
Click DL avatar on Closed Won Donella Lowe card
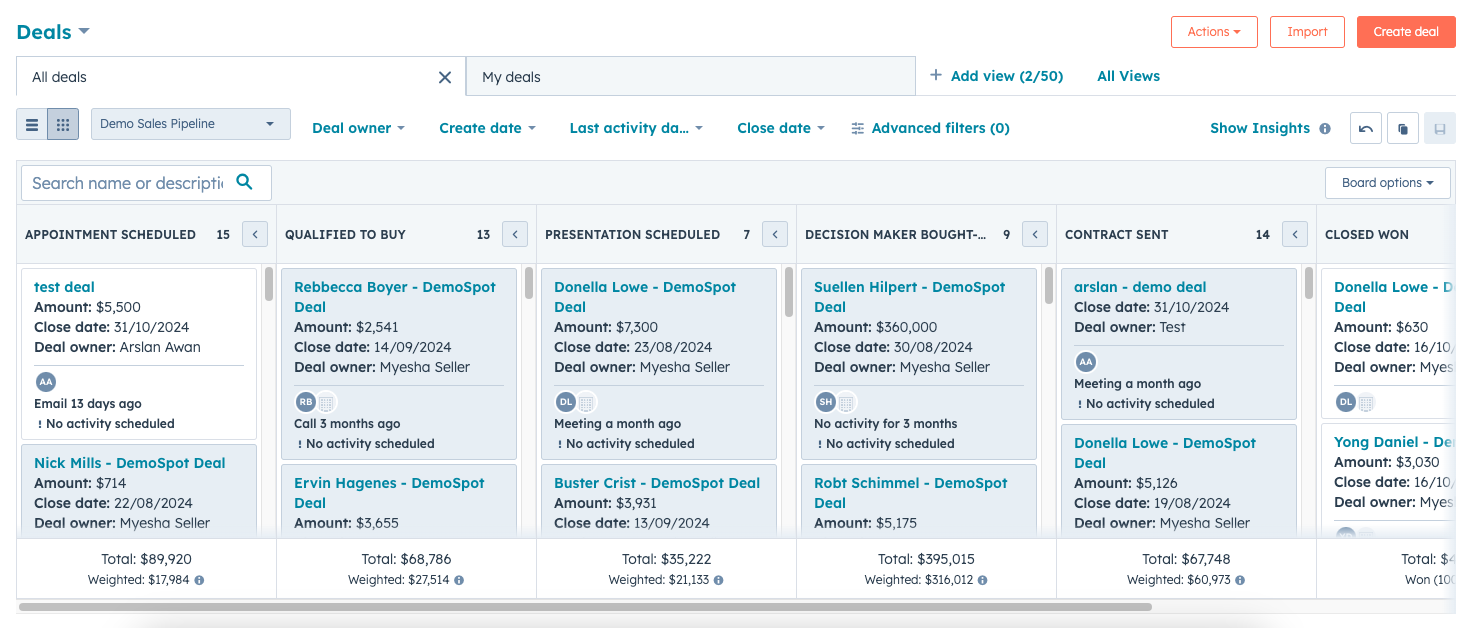(x=1346, y=402)
